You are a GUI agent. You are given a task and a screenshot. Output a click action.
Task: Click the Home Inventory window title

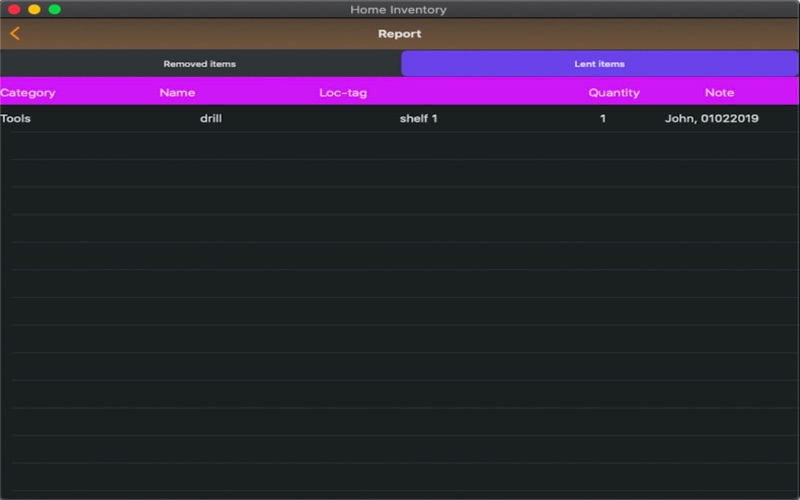click(398, 10)
